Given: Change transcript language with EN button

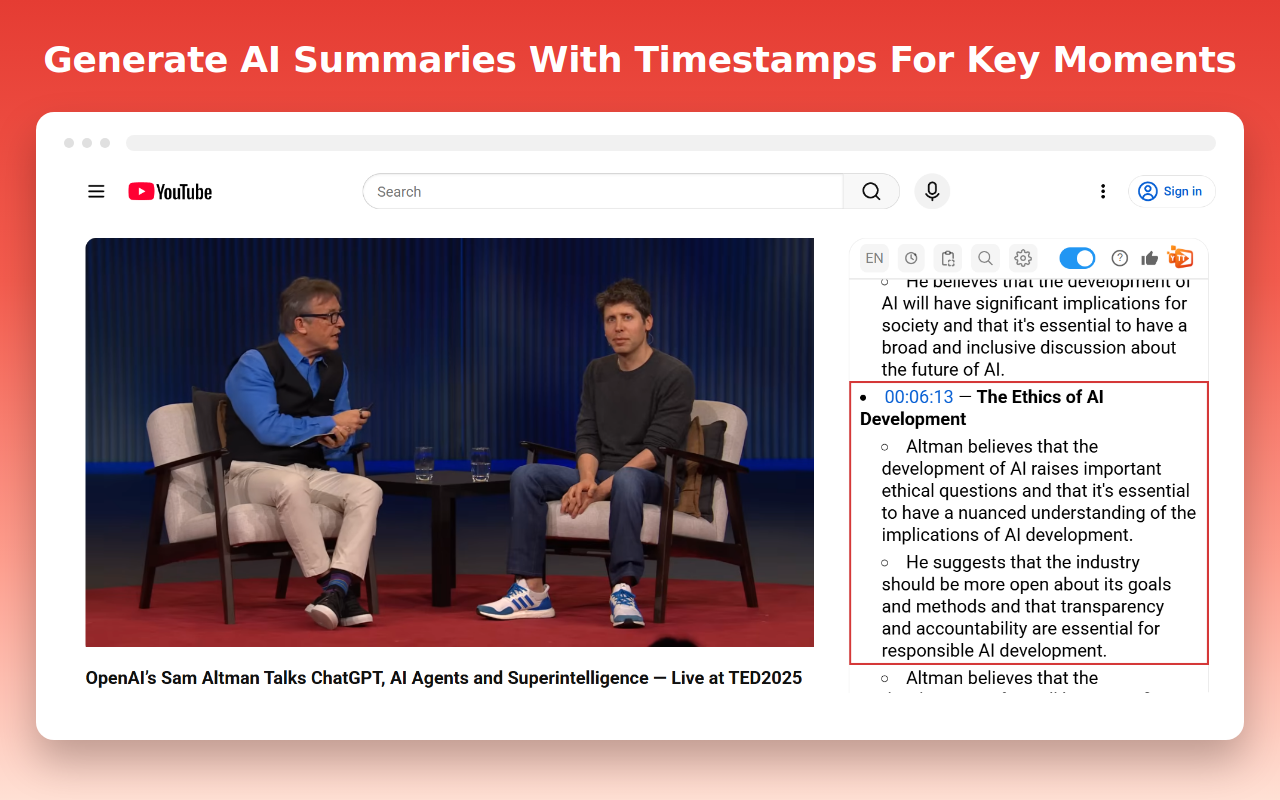Looking at the screenshot, I should coord(874,258).
